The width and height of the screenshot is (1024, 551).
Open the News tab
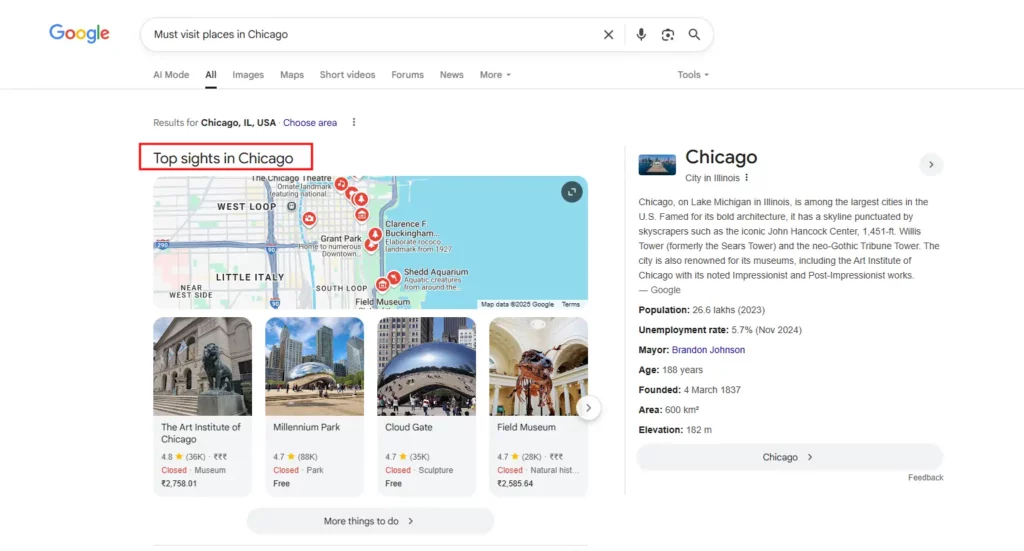tap(451, 74)
